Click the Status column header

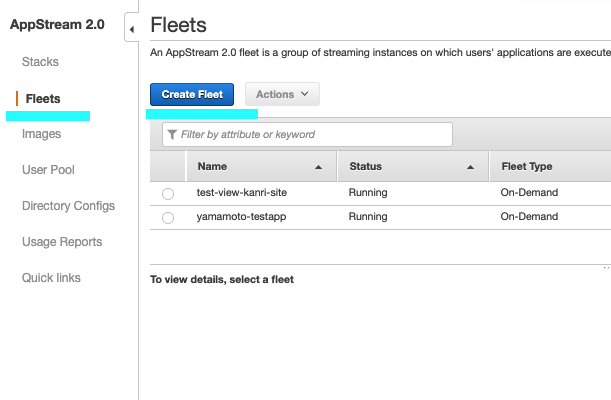(413, 166)
